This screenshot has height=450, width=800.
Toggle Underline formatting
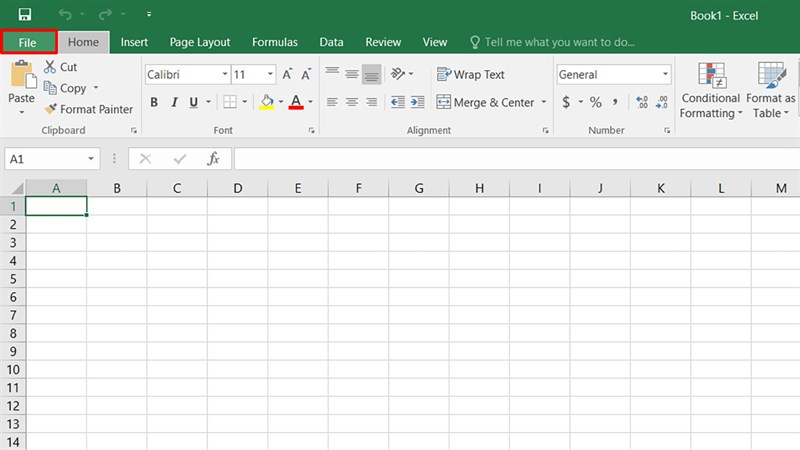tap(193, 102)
